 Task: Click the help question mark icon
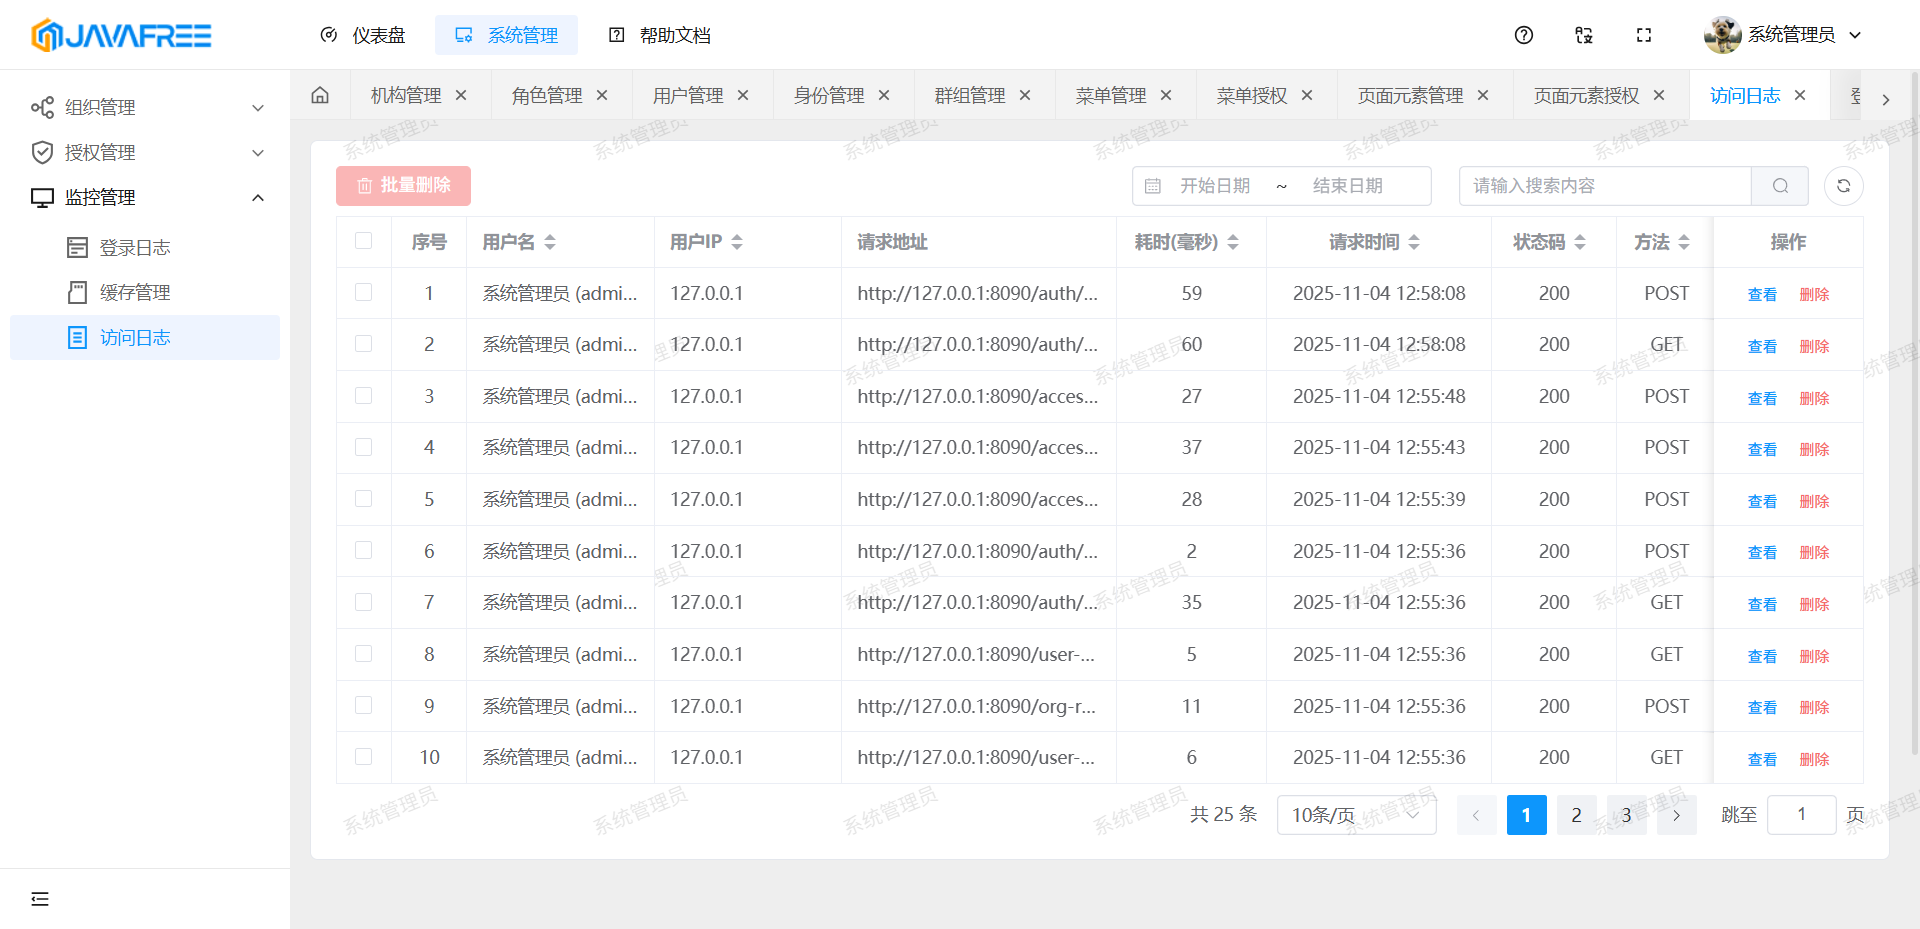1524,35
